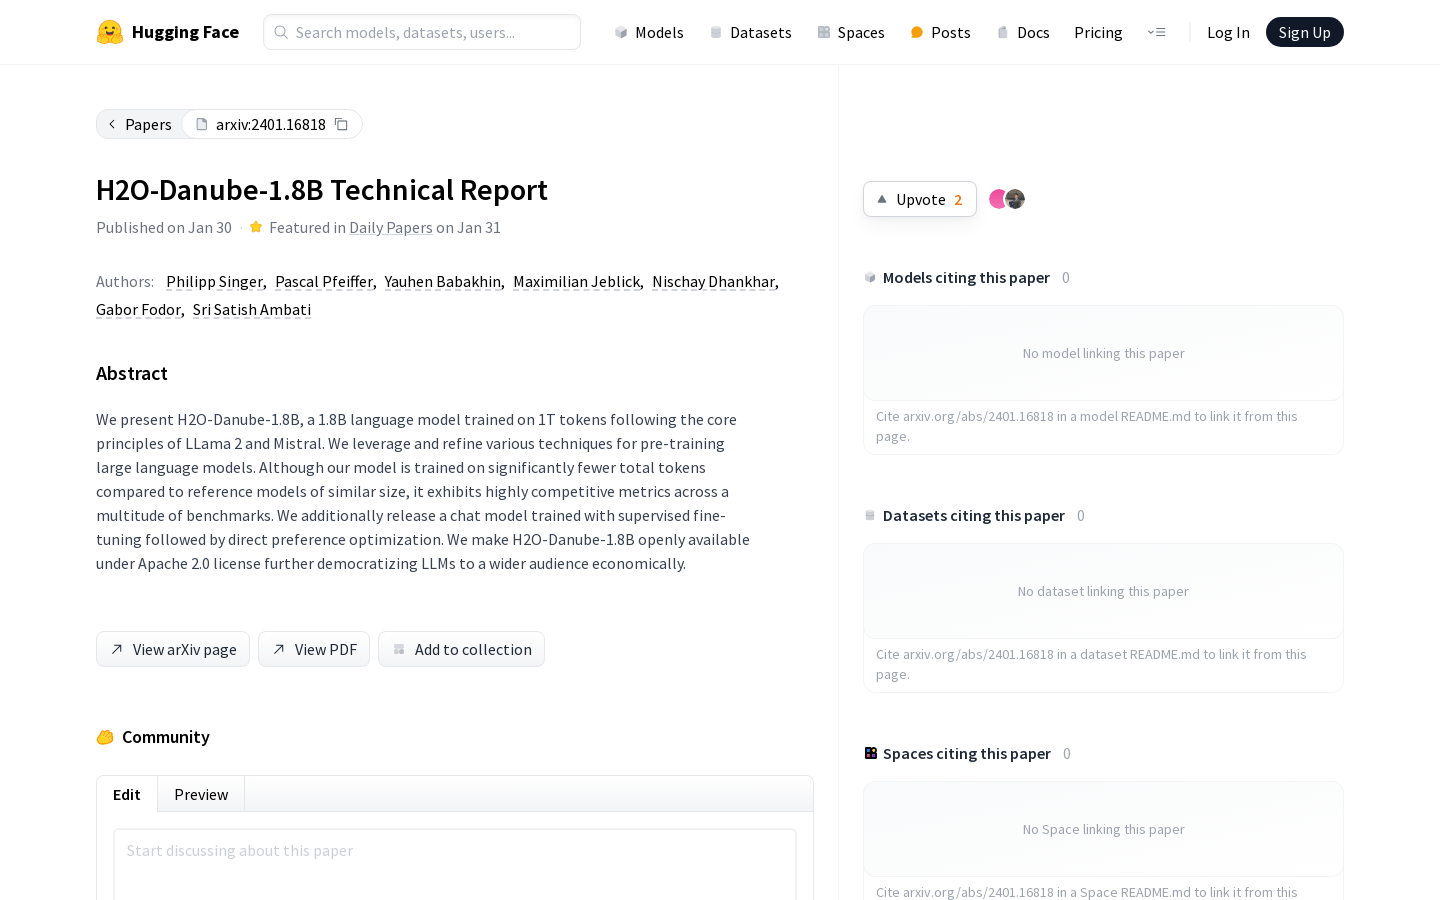
Task: Click the Docs icon in navbar
Action: pos(1003,32)
